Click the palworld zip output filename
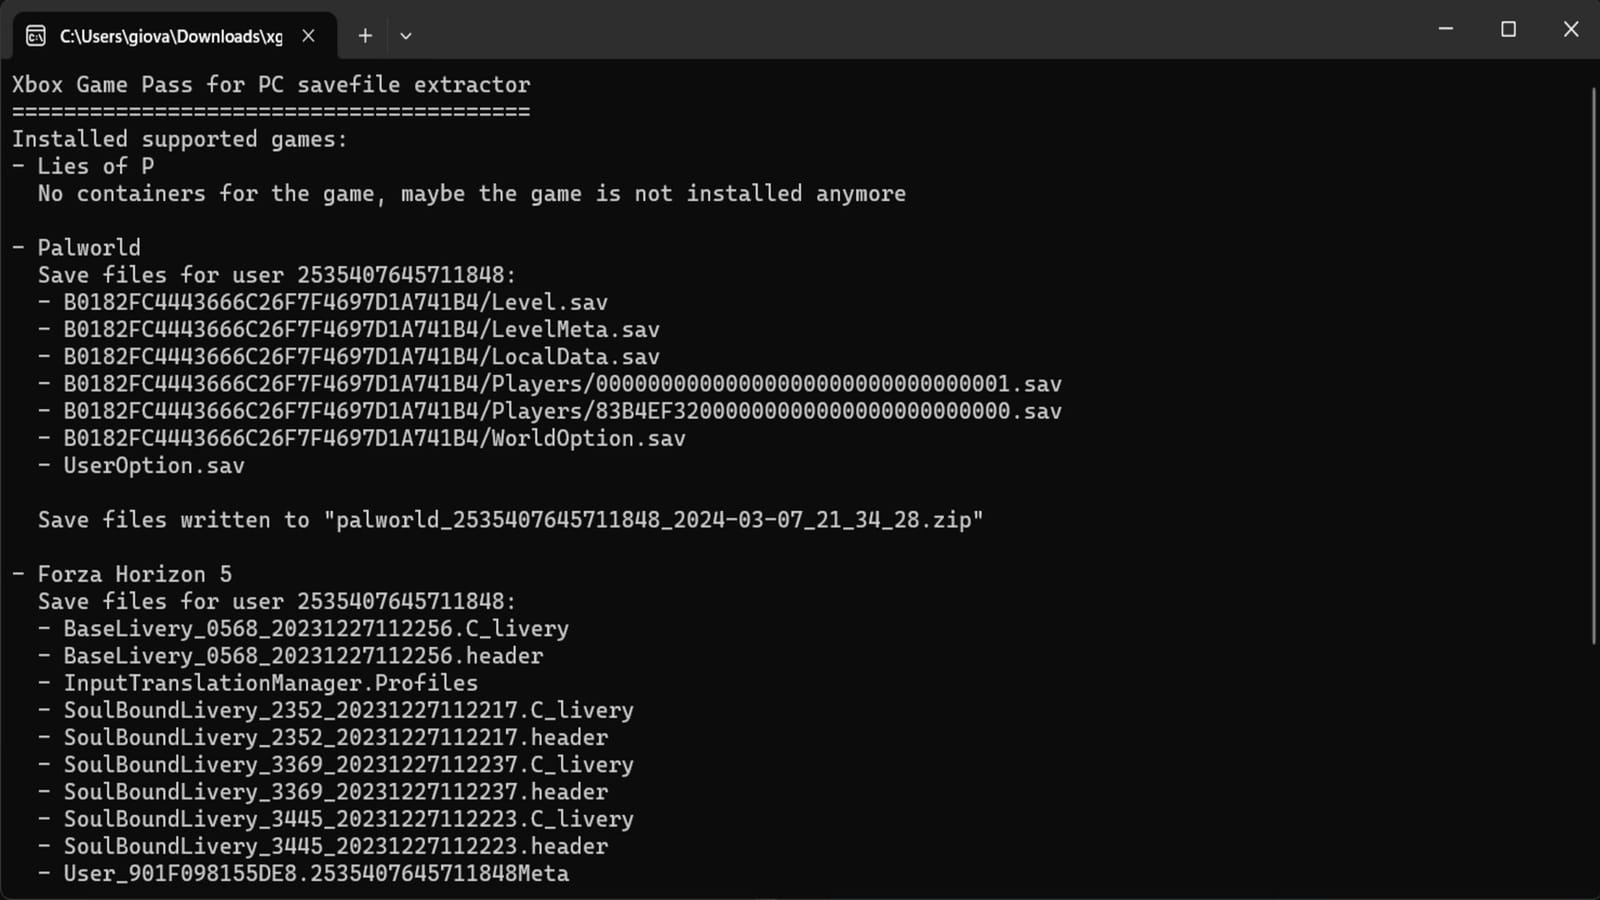 point(650,519)
